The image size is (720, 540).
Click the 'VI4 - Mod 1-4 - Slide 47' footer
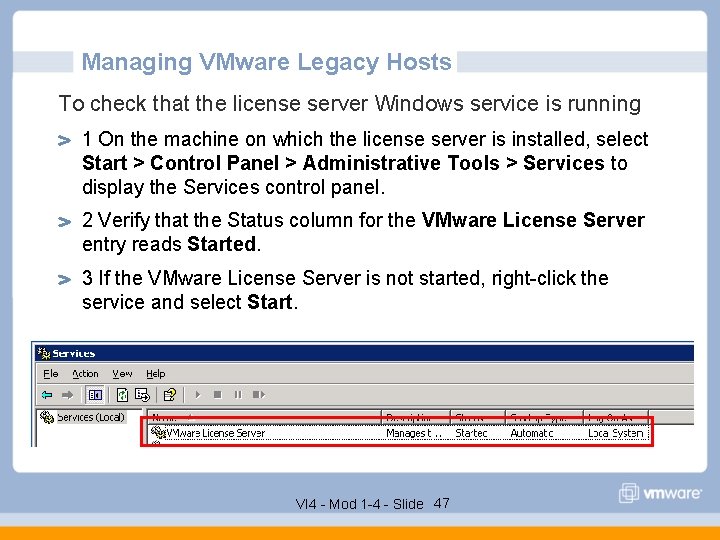[x=372, y=504]
